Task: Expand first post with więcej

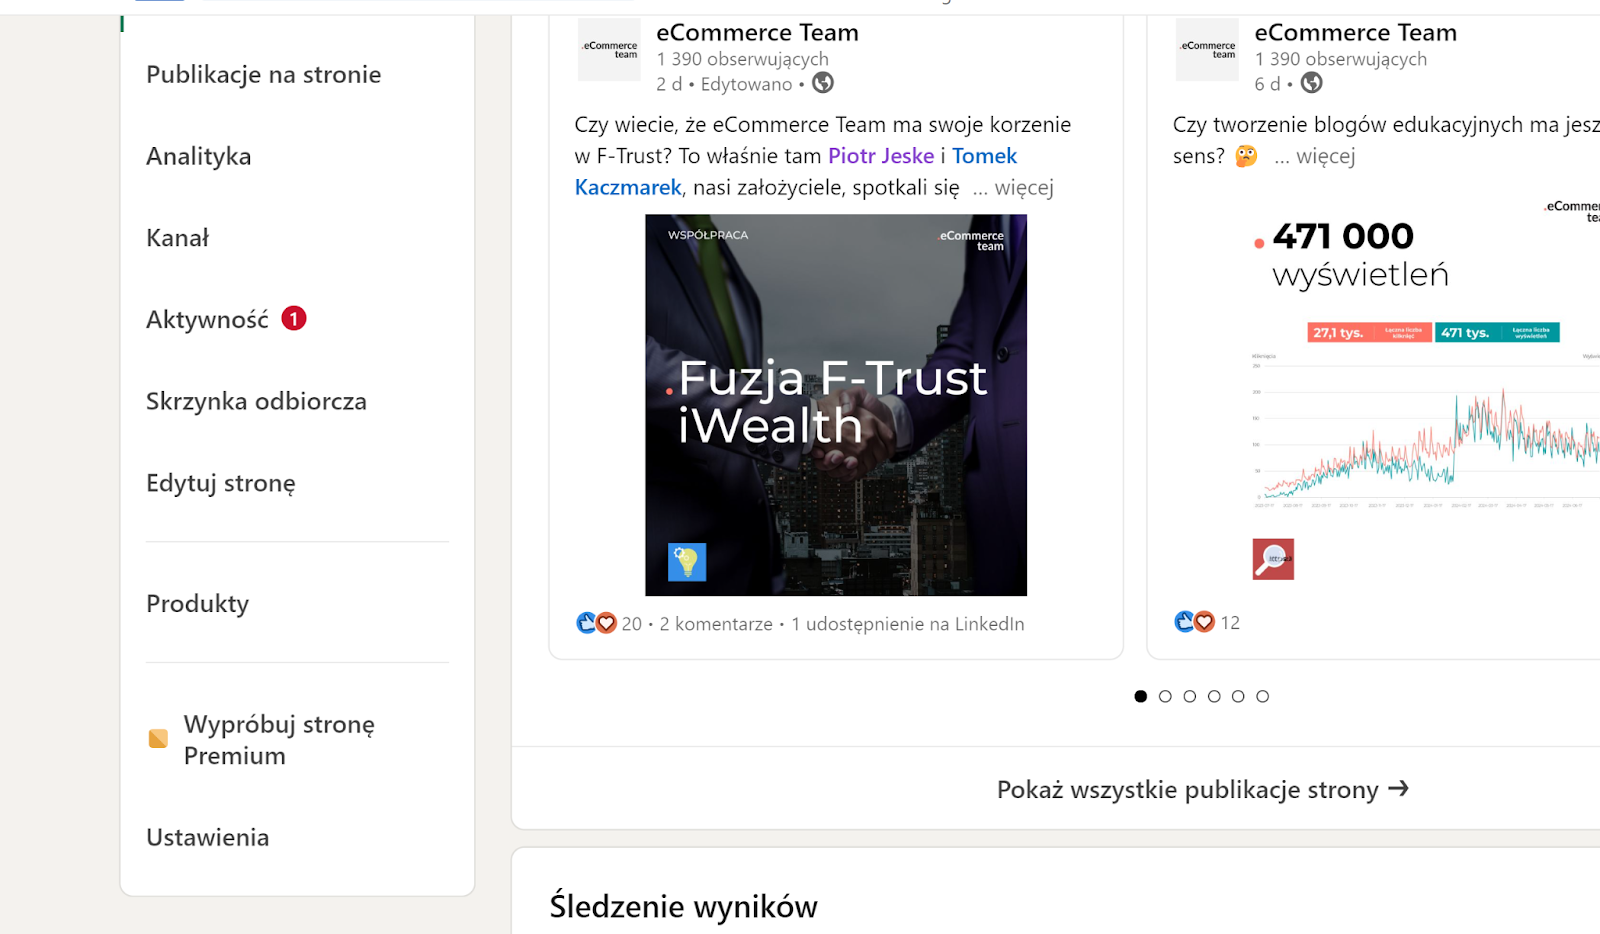Action: click(x=1013, y=188)
